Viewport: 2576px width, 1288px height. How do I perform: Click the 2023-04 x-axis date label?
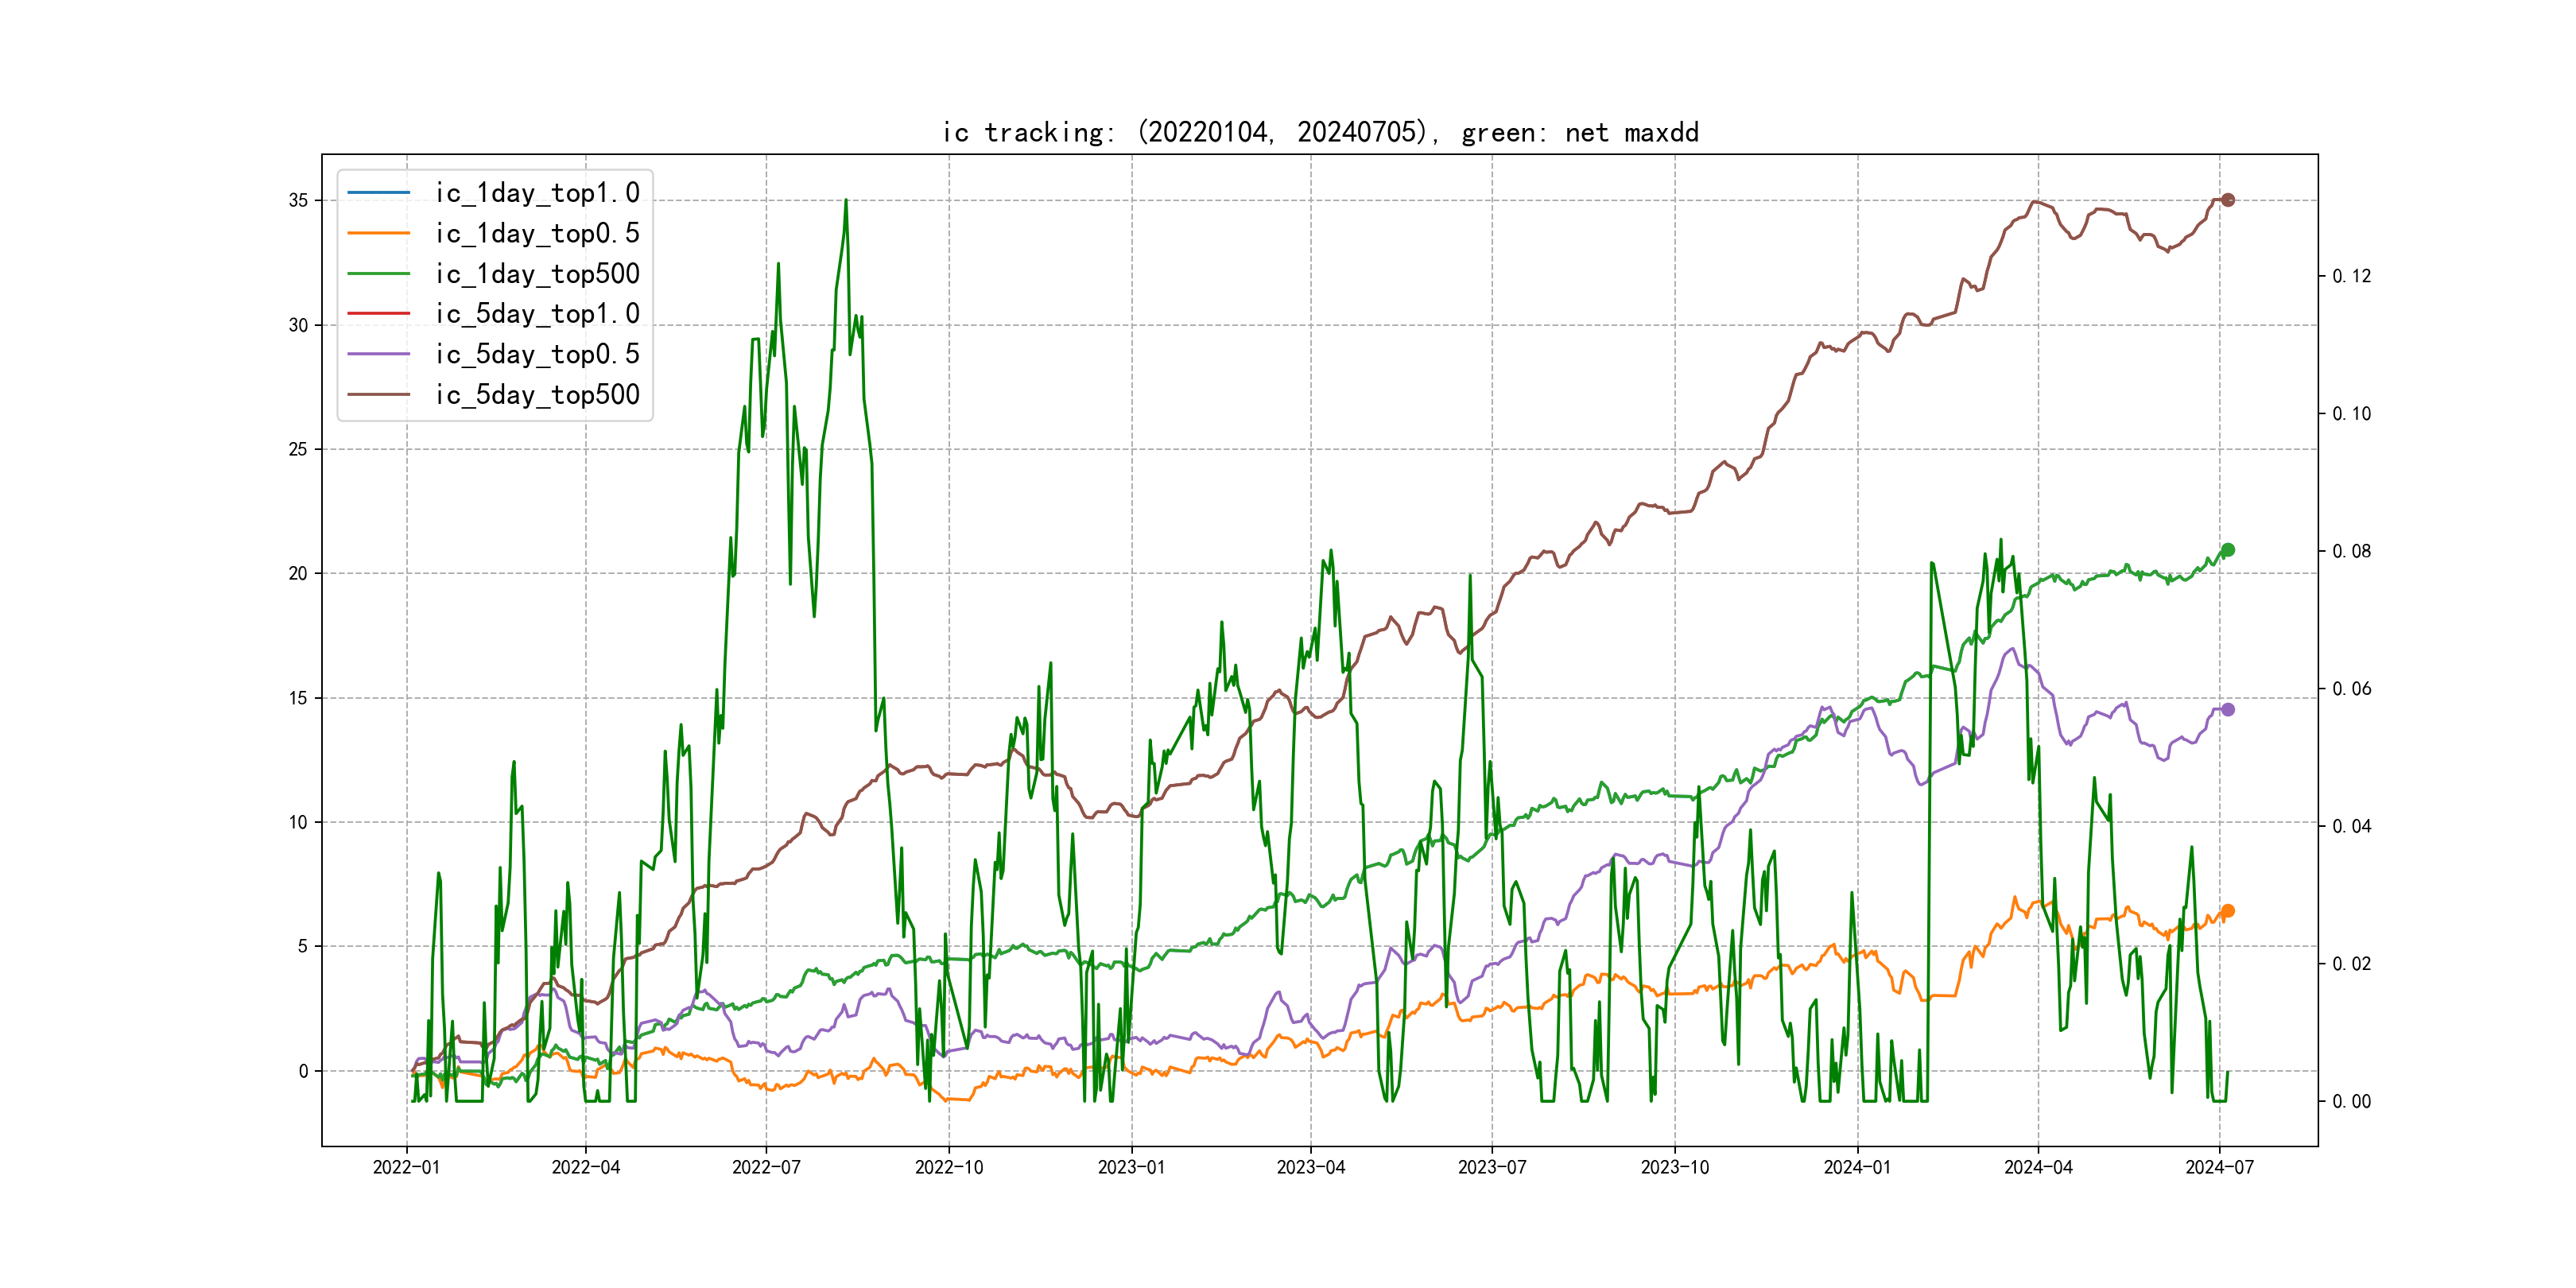1310,1167
